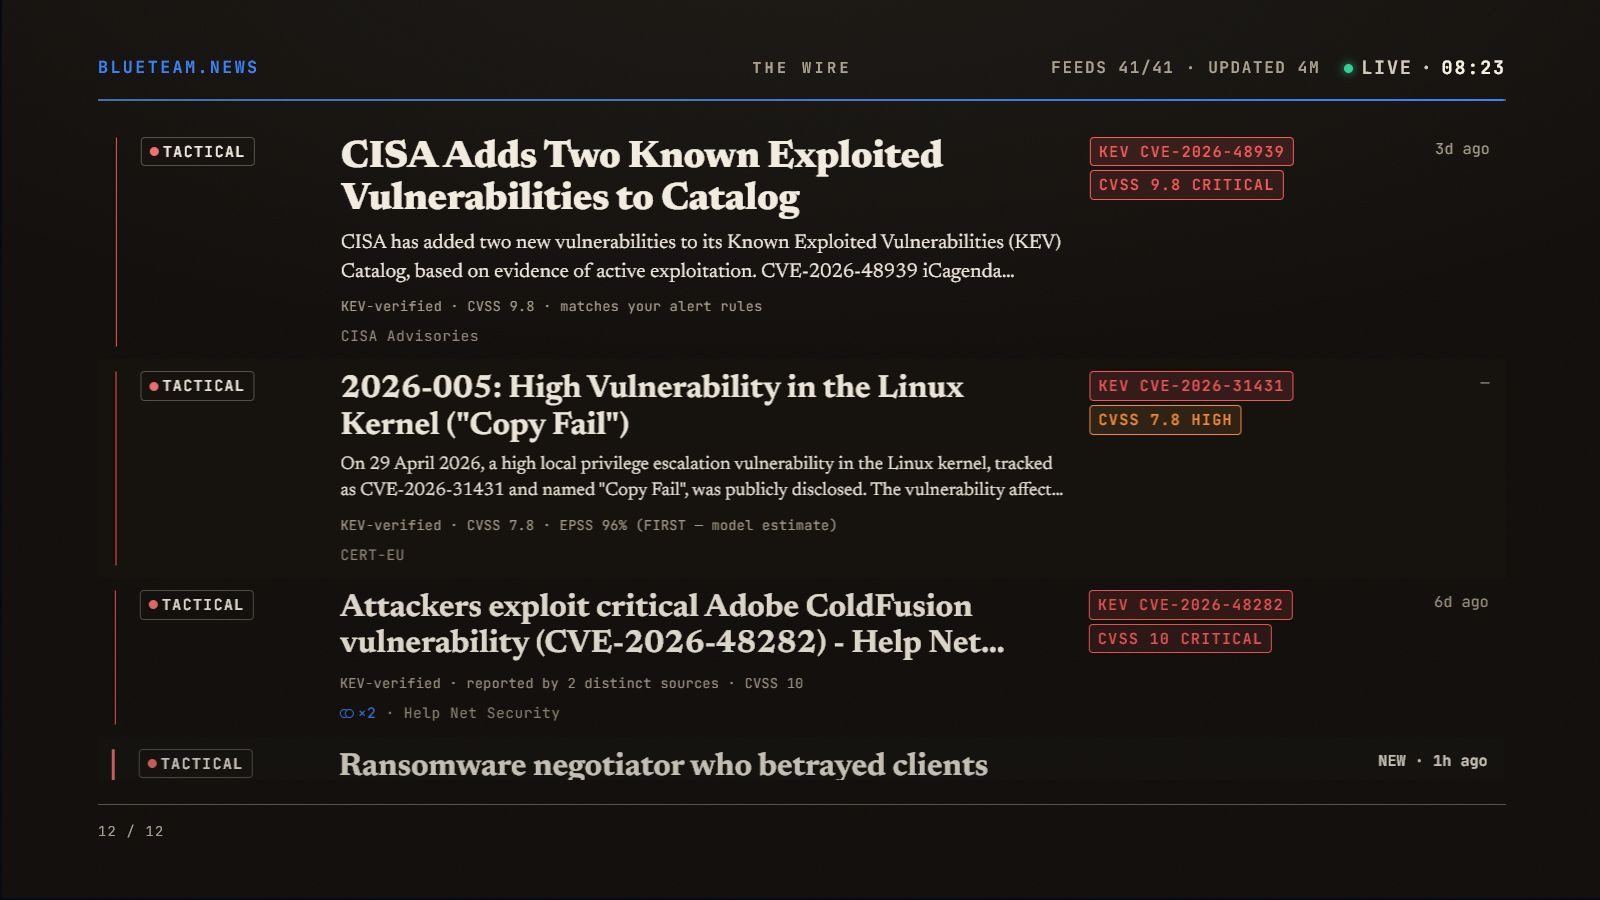Click the TACTICAL tag on the CISA story
The width and height of the screenshot is (1600, 900).
pos(198,152)
